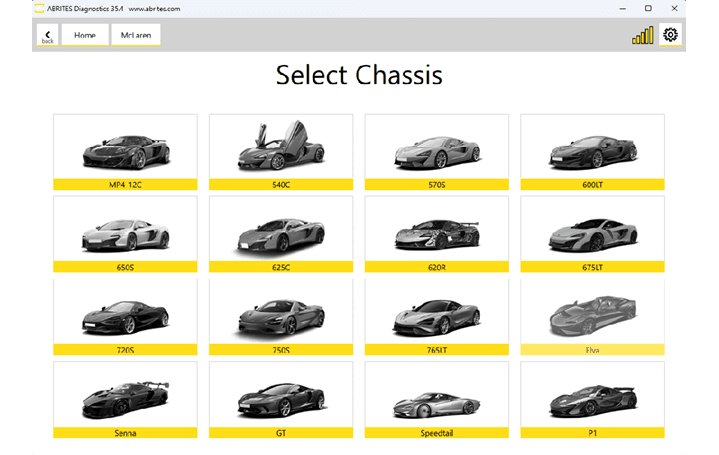Choose the 720S car image
Image resolution: width=719 pixels, height=455 pixels.
pyautogui.click(x=126, y=317)
